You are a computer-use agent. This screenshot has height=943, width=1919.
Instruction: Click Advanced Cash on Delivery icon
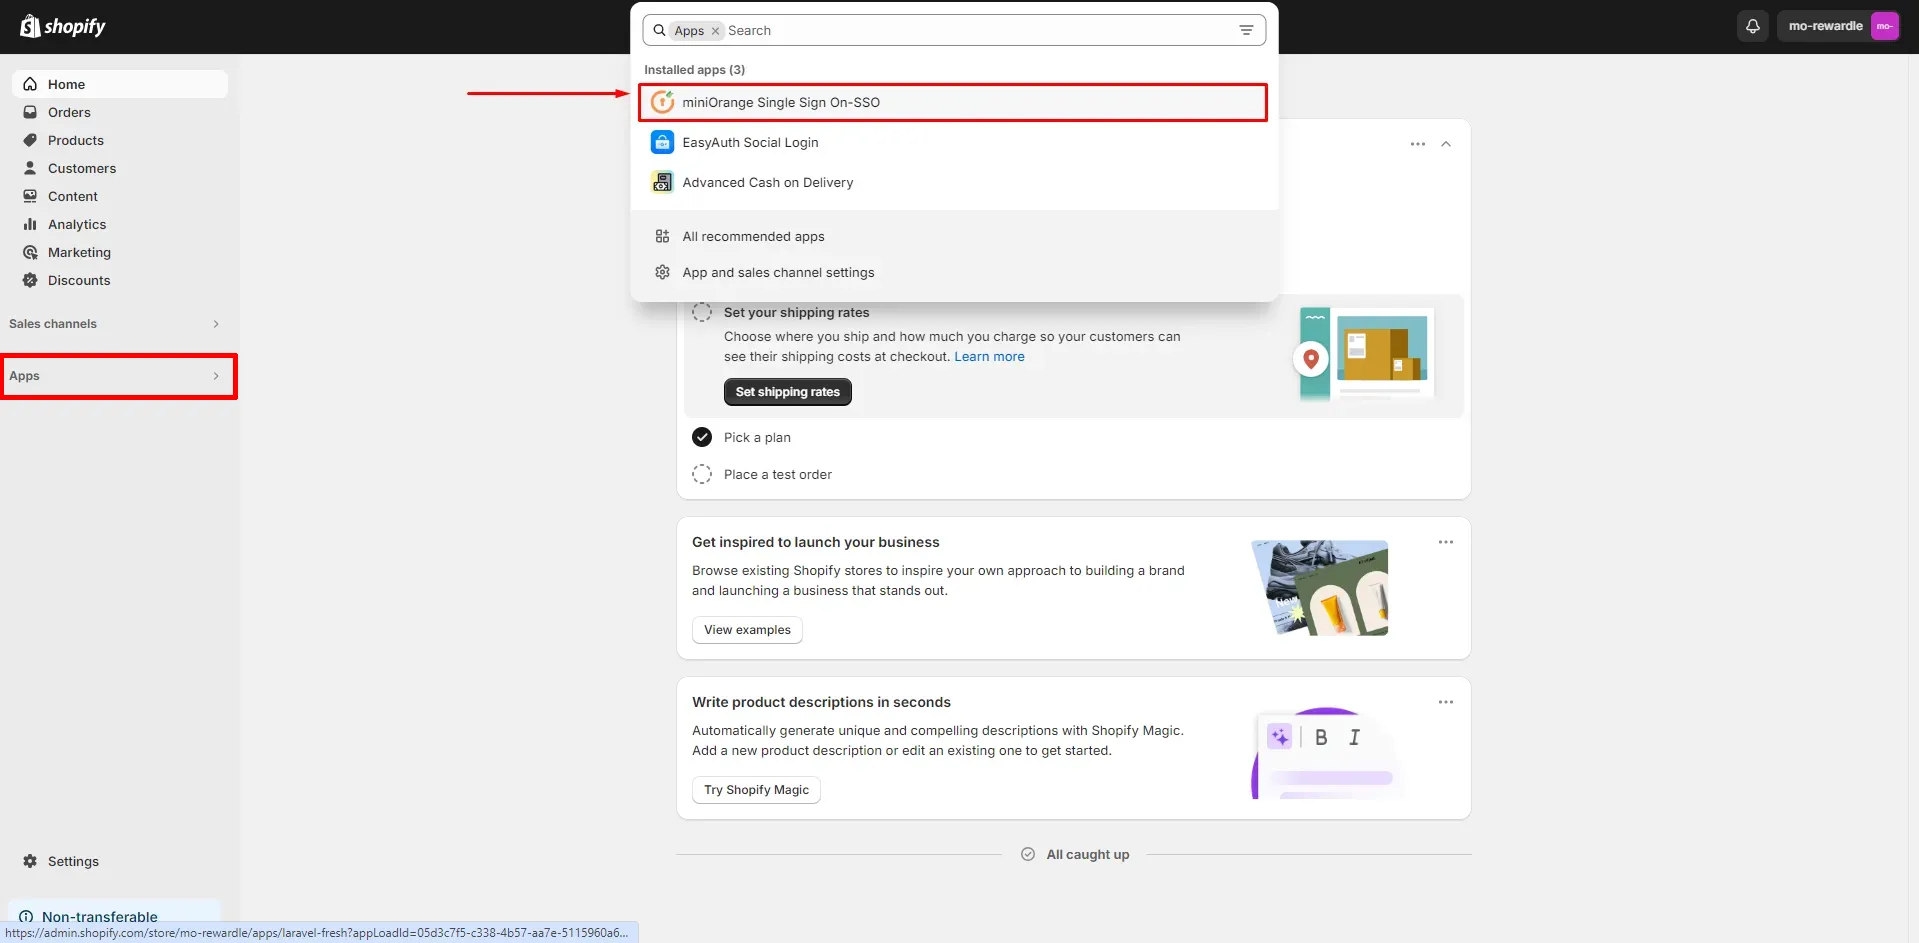[662, 182]
